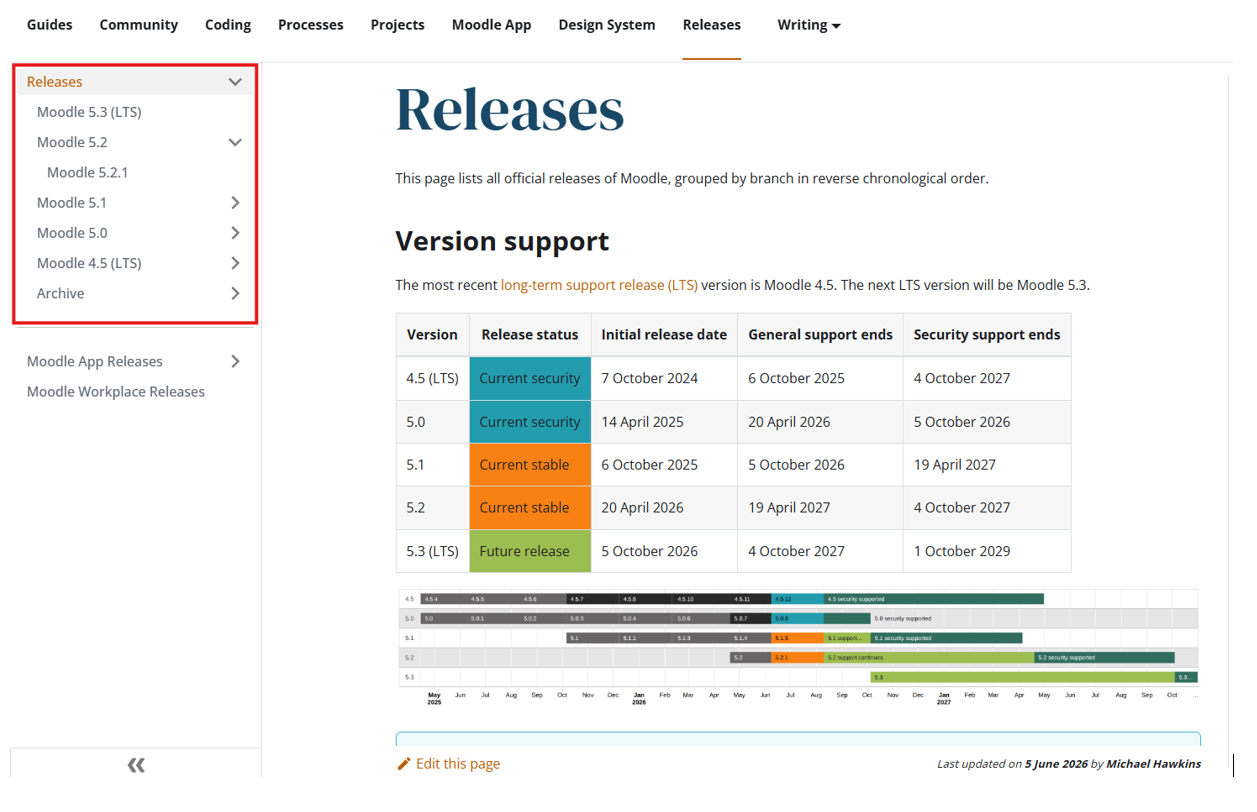Viewport: 1257px width, 812px height.
Task: Open the Coding nav item
Action: pyautogui.click(x=228, y=25)
